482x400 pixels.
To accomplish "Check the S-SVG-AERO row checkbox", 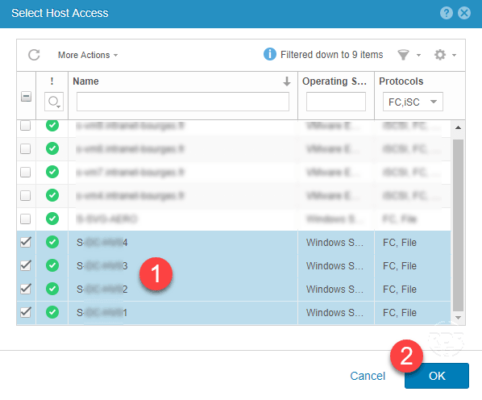I will 26,219.
